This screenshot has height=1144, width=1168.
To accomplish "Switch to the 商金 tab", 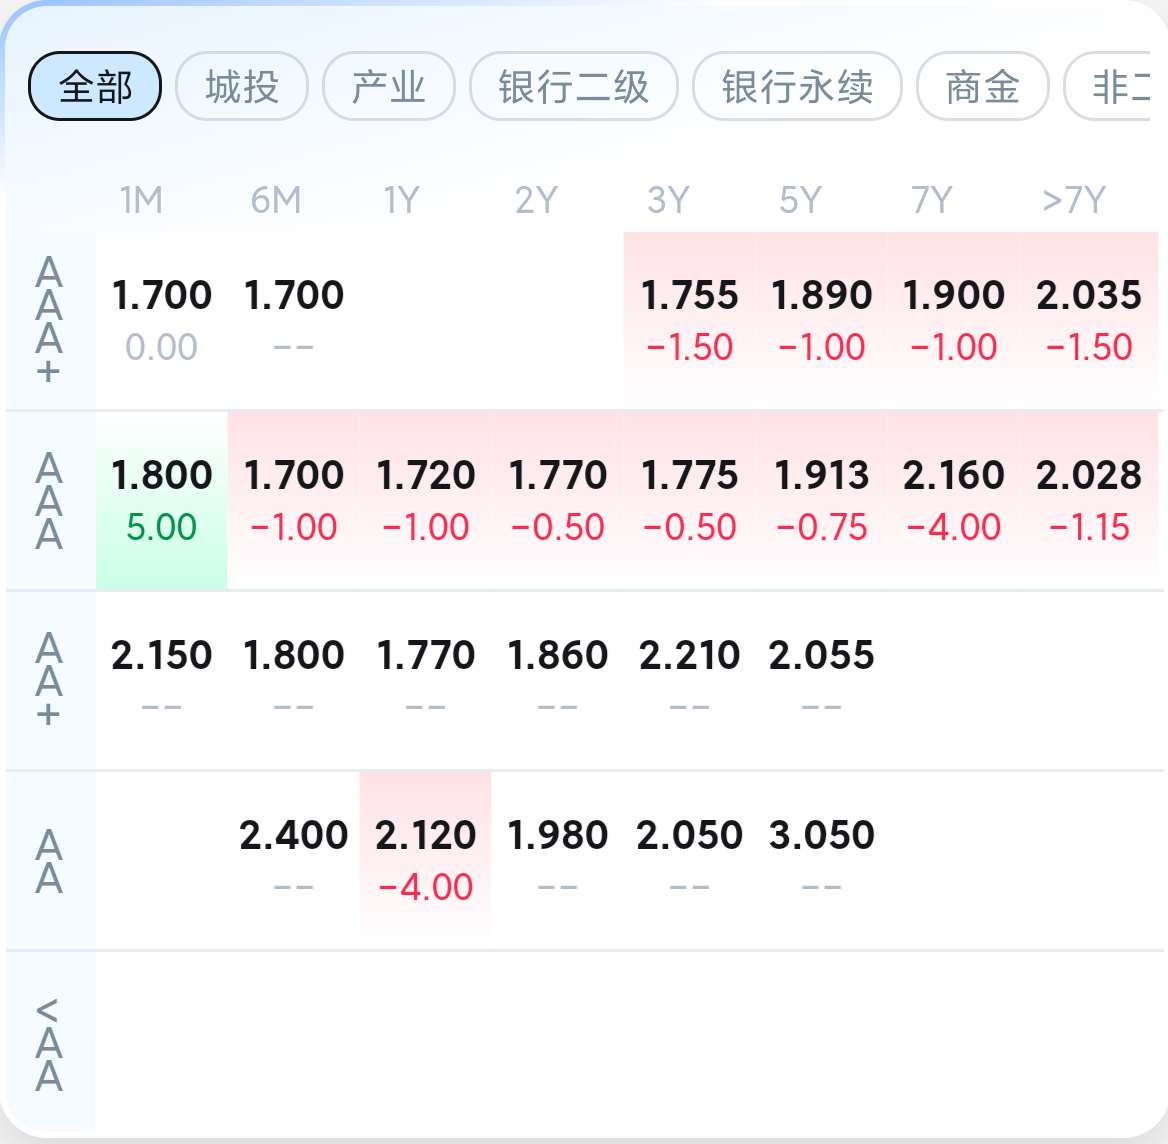I will click(x=983, y=86).
